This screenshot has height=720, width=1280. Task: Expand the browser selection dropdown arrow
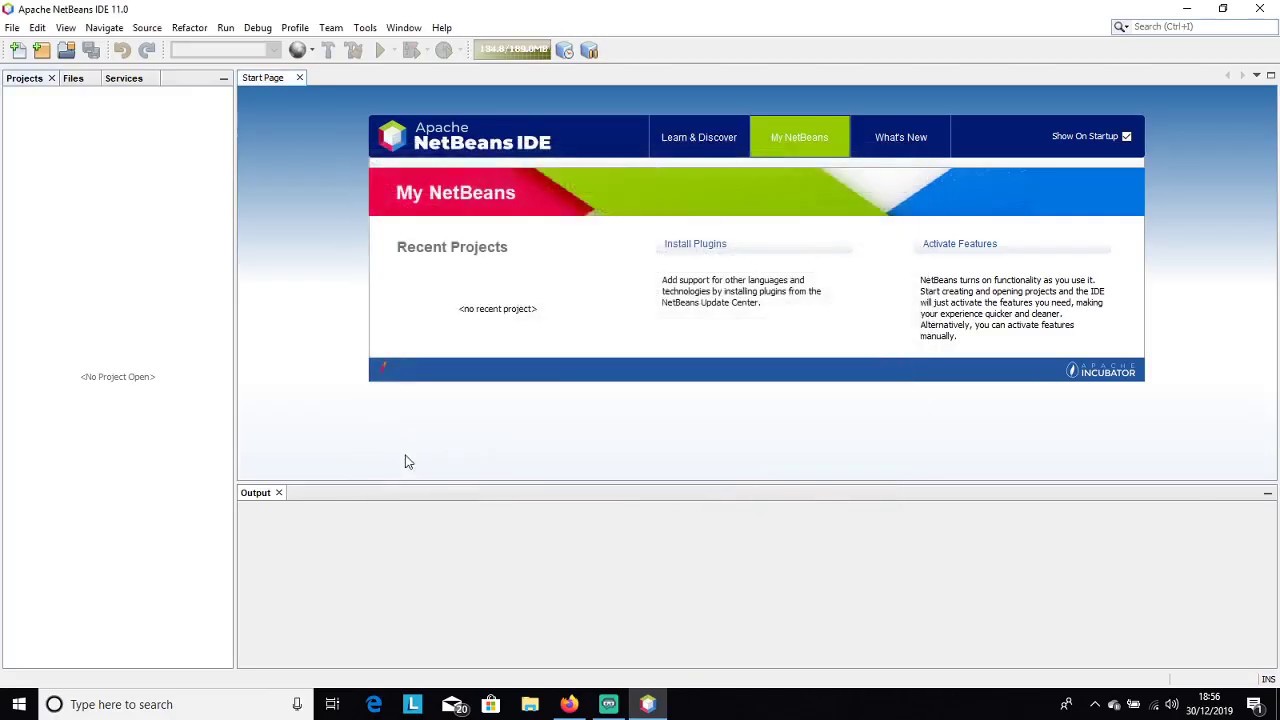pyautogui.click(x=312, y=50)
